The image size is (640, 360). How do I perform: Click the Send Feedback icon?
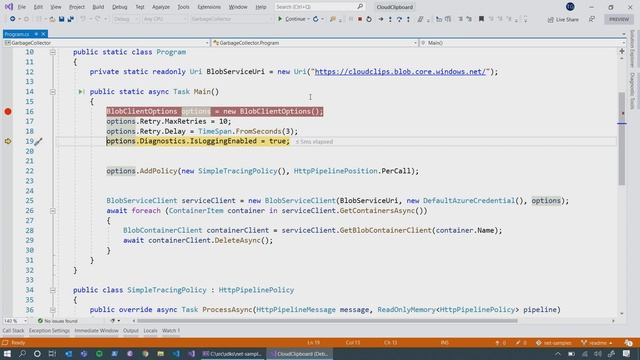coord(592,19)
